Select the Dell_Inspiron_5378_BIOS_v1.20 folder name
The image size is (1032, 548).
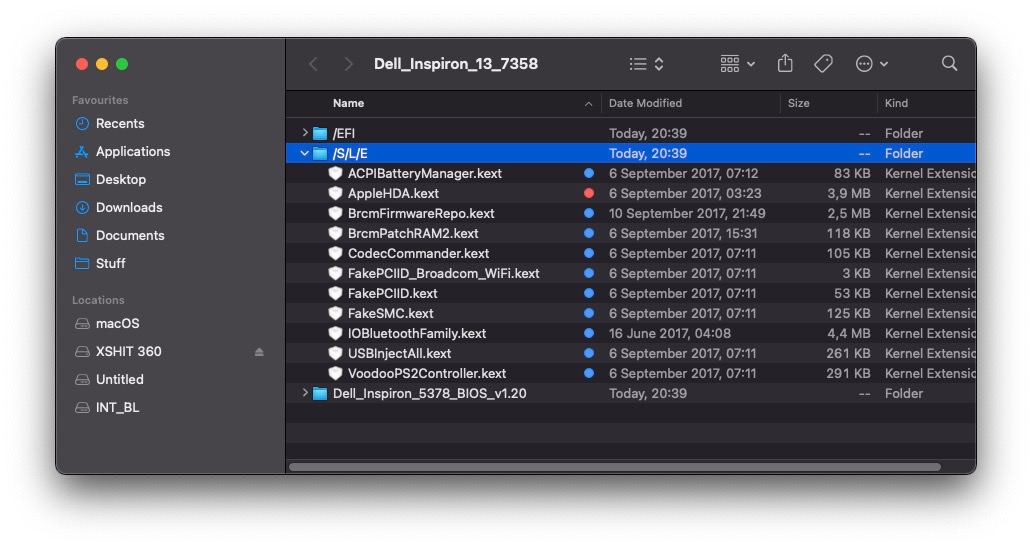point(430,393)
